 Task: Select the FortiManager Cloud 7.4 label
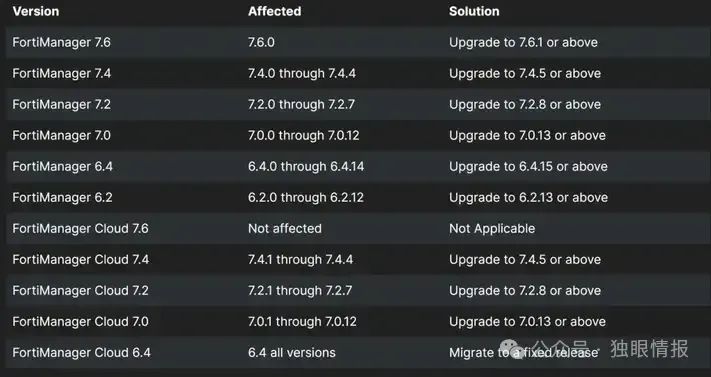click(x=81, y=259)
